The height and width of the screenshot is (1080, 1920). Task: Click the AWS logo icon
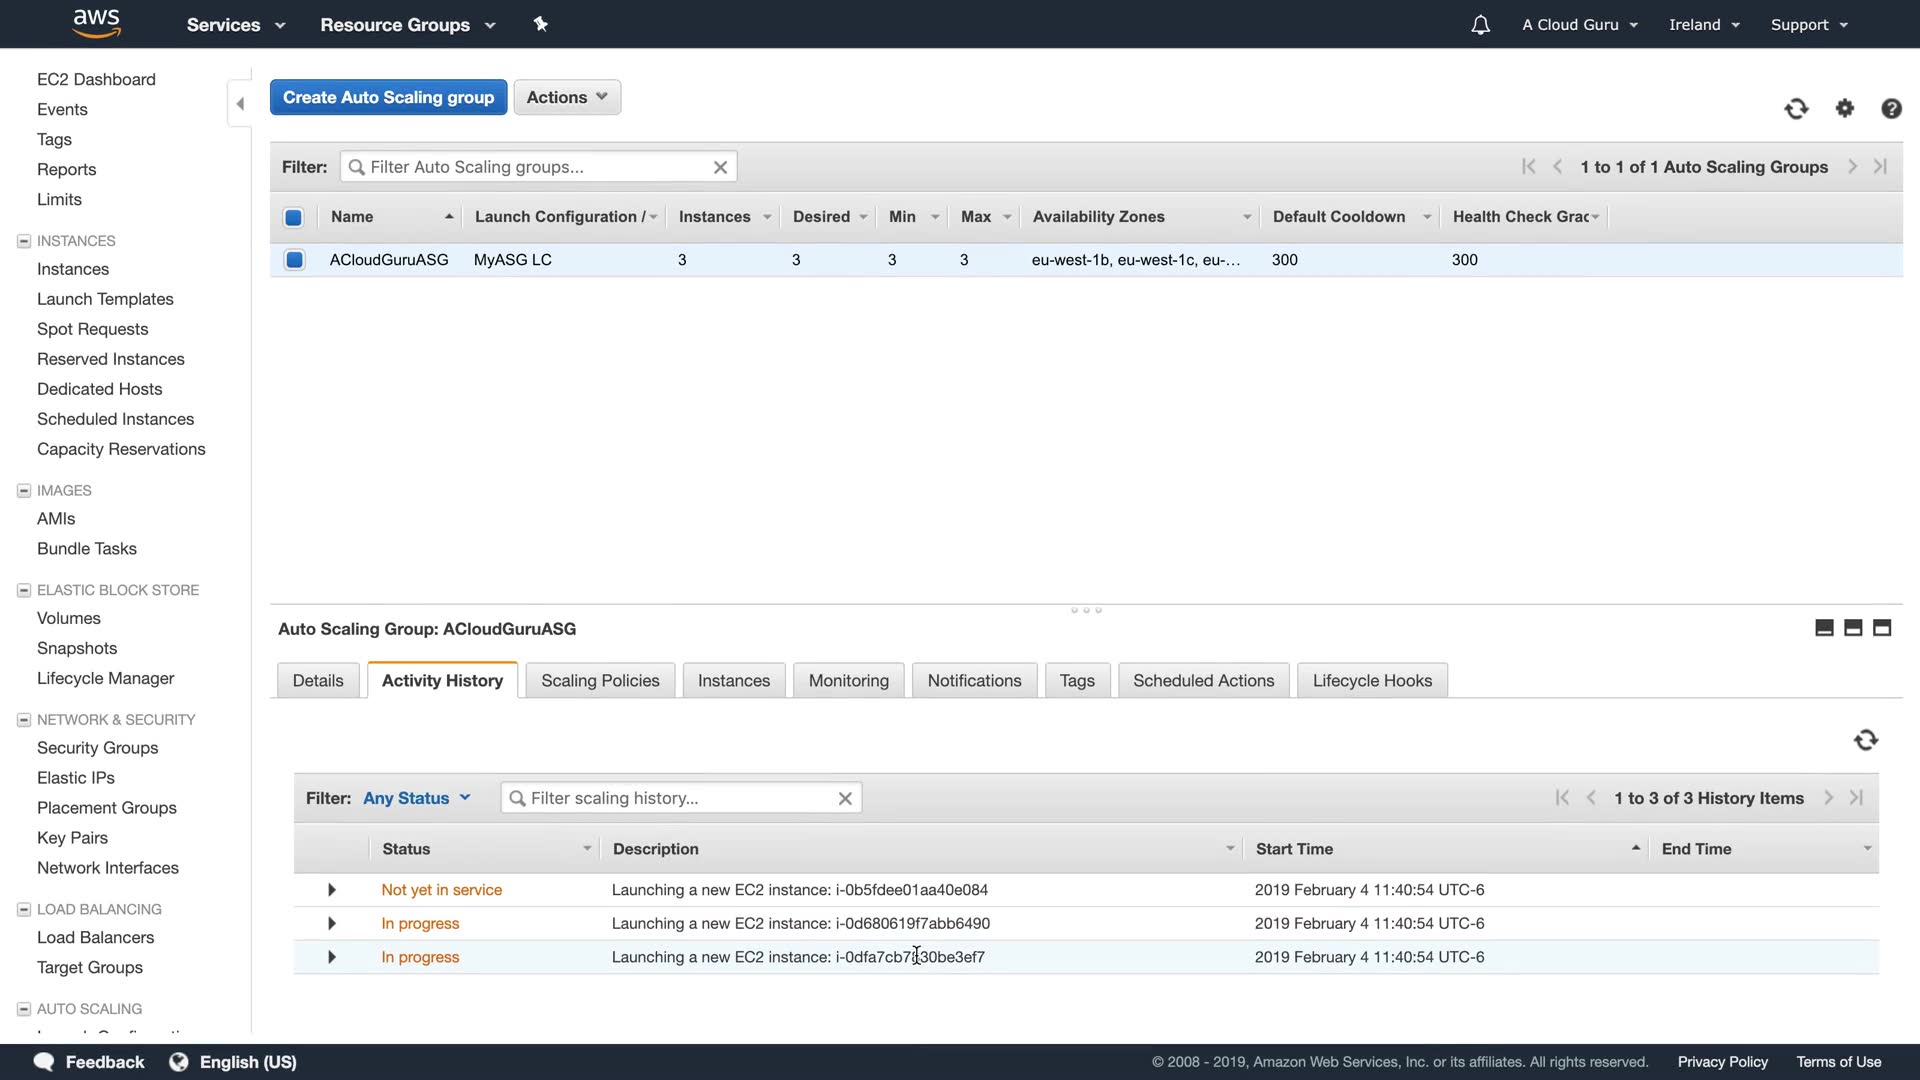[x=96, y=24]
